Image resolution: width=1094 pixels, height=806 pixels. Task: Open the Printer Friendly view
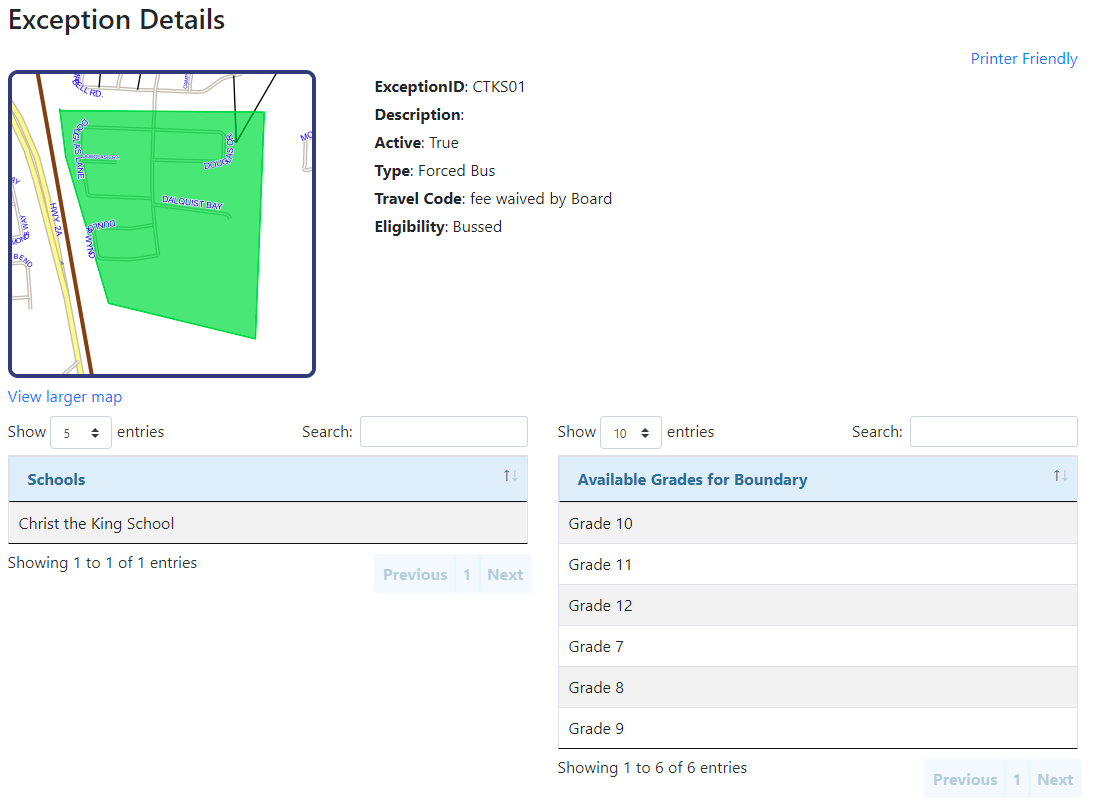coord(1023,59)
